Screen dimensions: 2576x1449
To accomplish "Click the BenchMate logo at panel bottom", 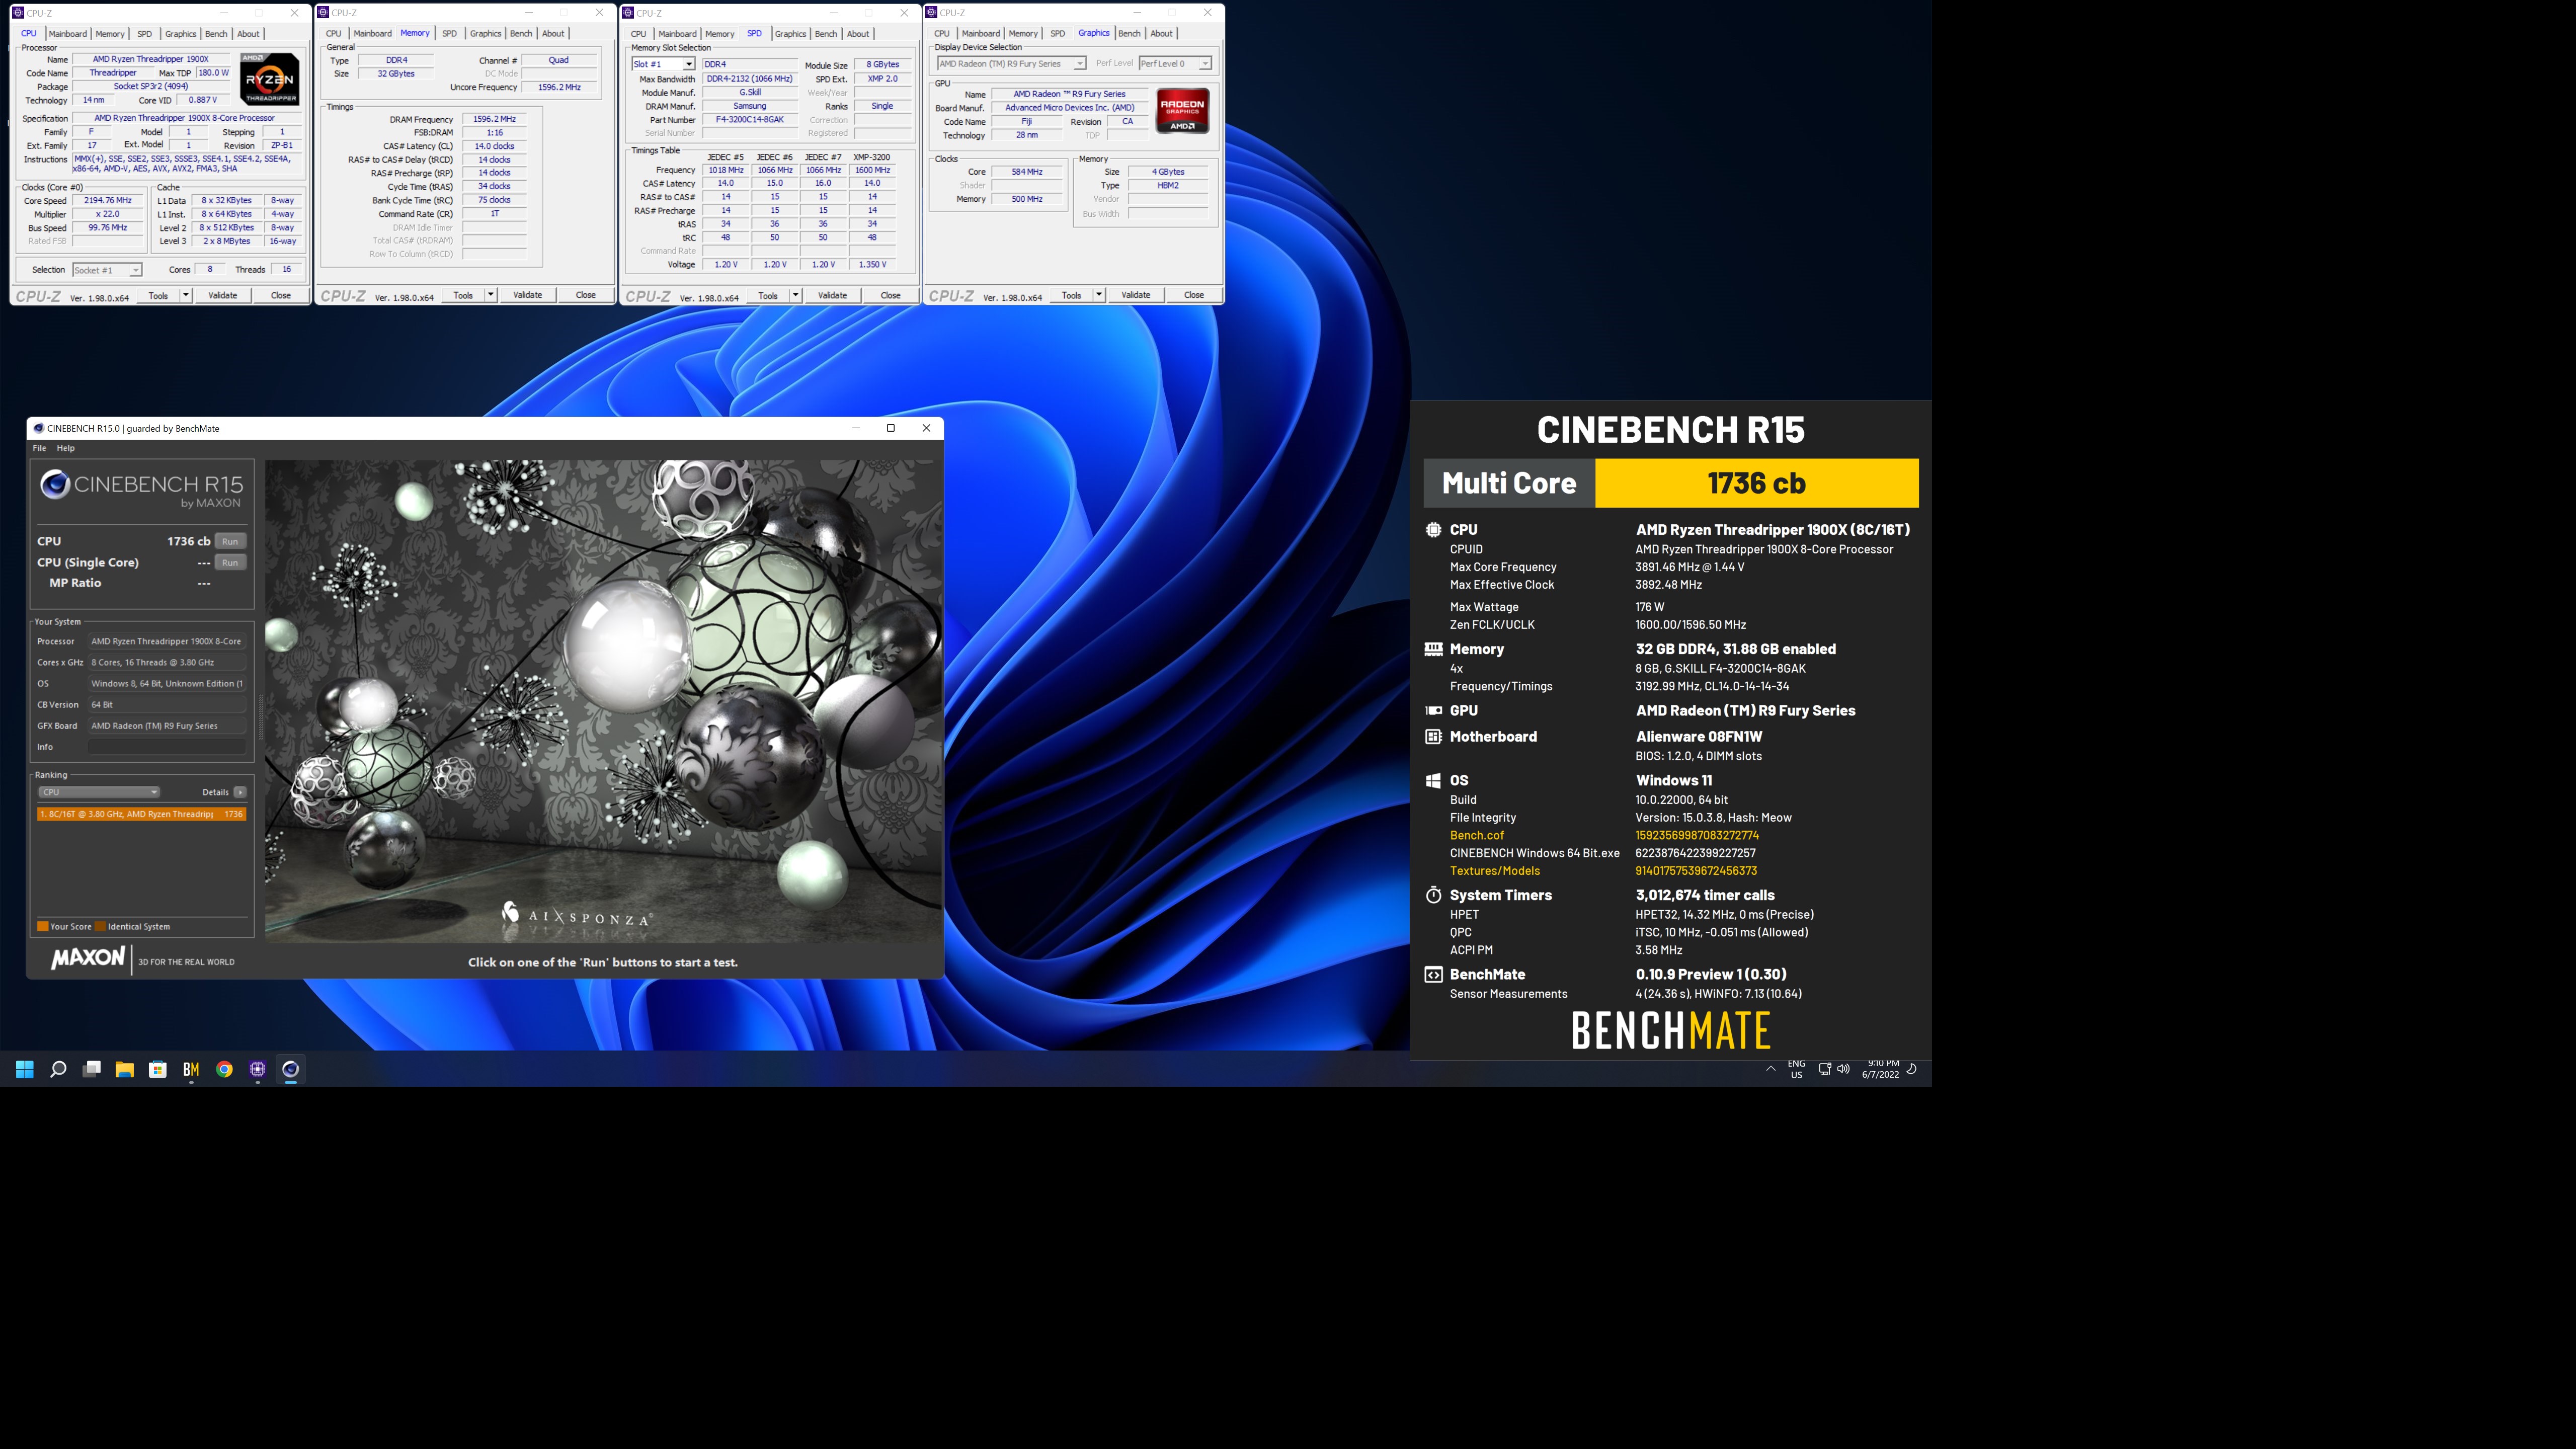I will pyautogui.click(x=1671, y=1030).
